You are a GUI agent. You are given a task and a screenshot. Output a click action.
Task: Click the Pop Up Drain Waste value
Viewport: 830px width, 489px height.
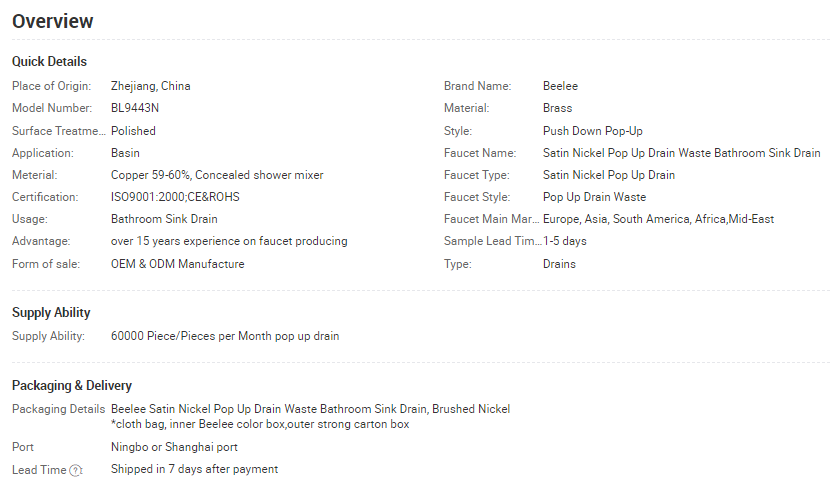pyautogui.click(x=594, y=197)
